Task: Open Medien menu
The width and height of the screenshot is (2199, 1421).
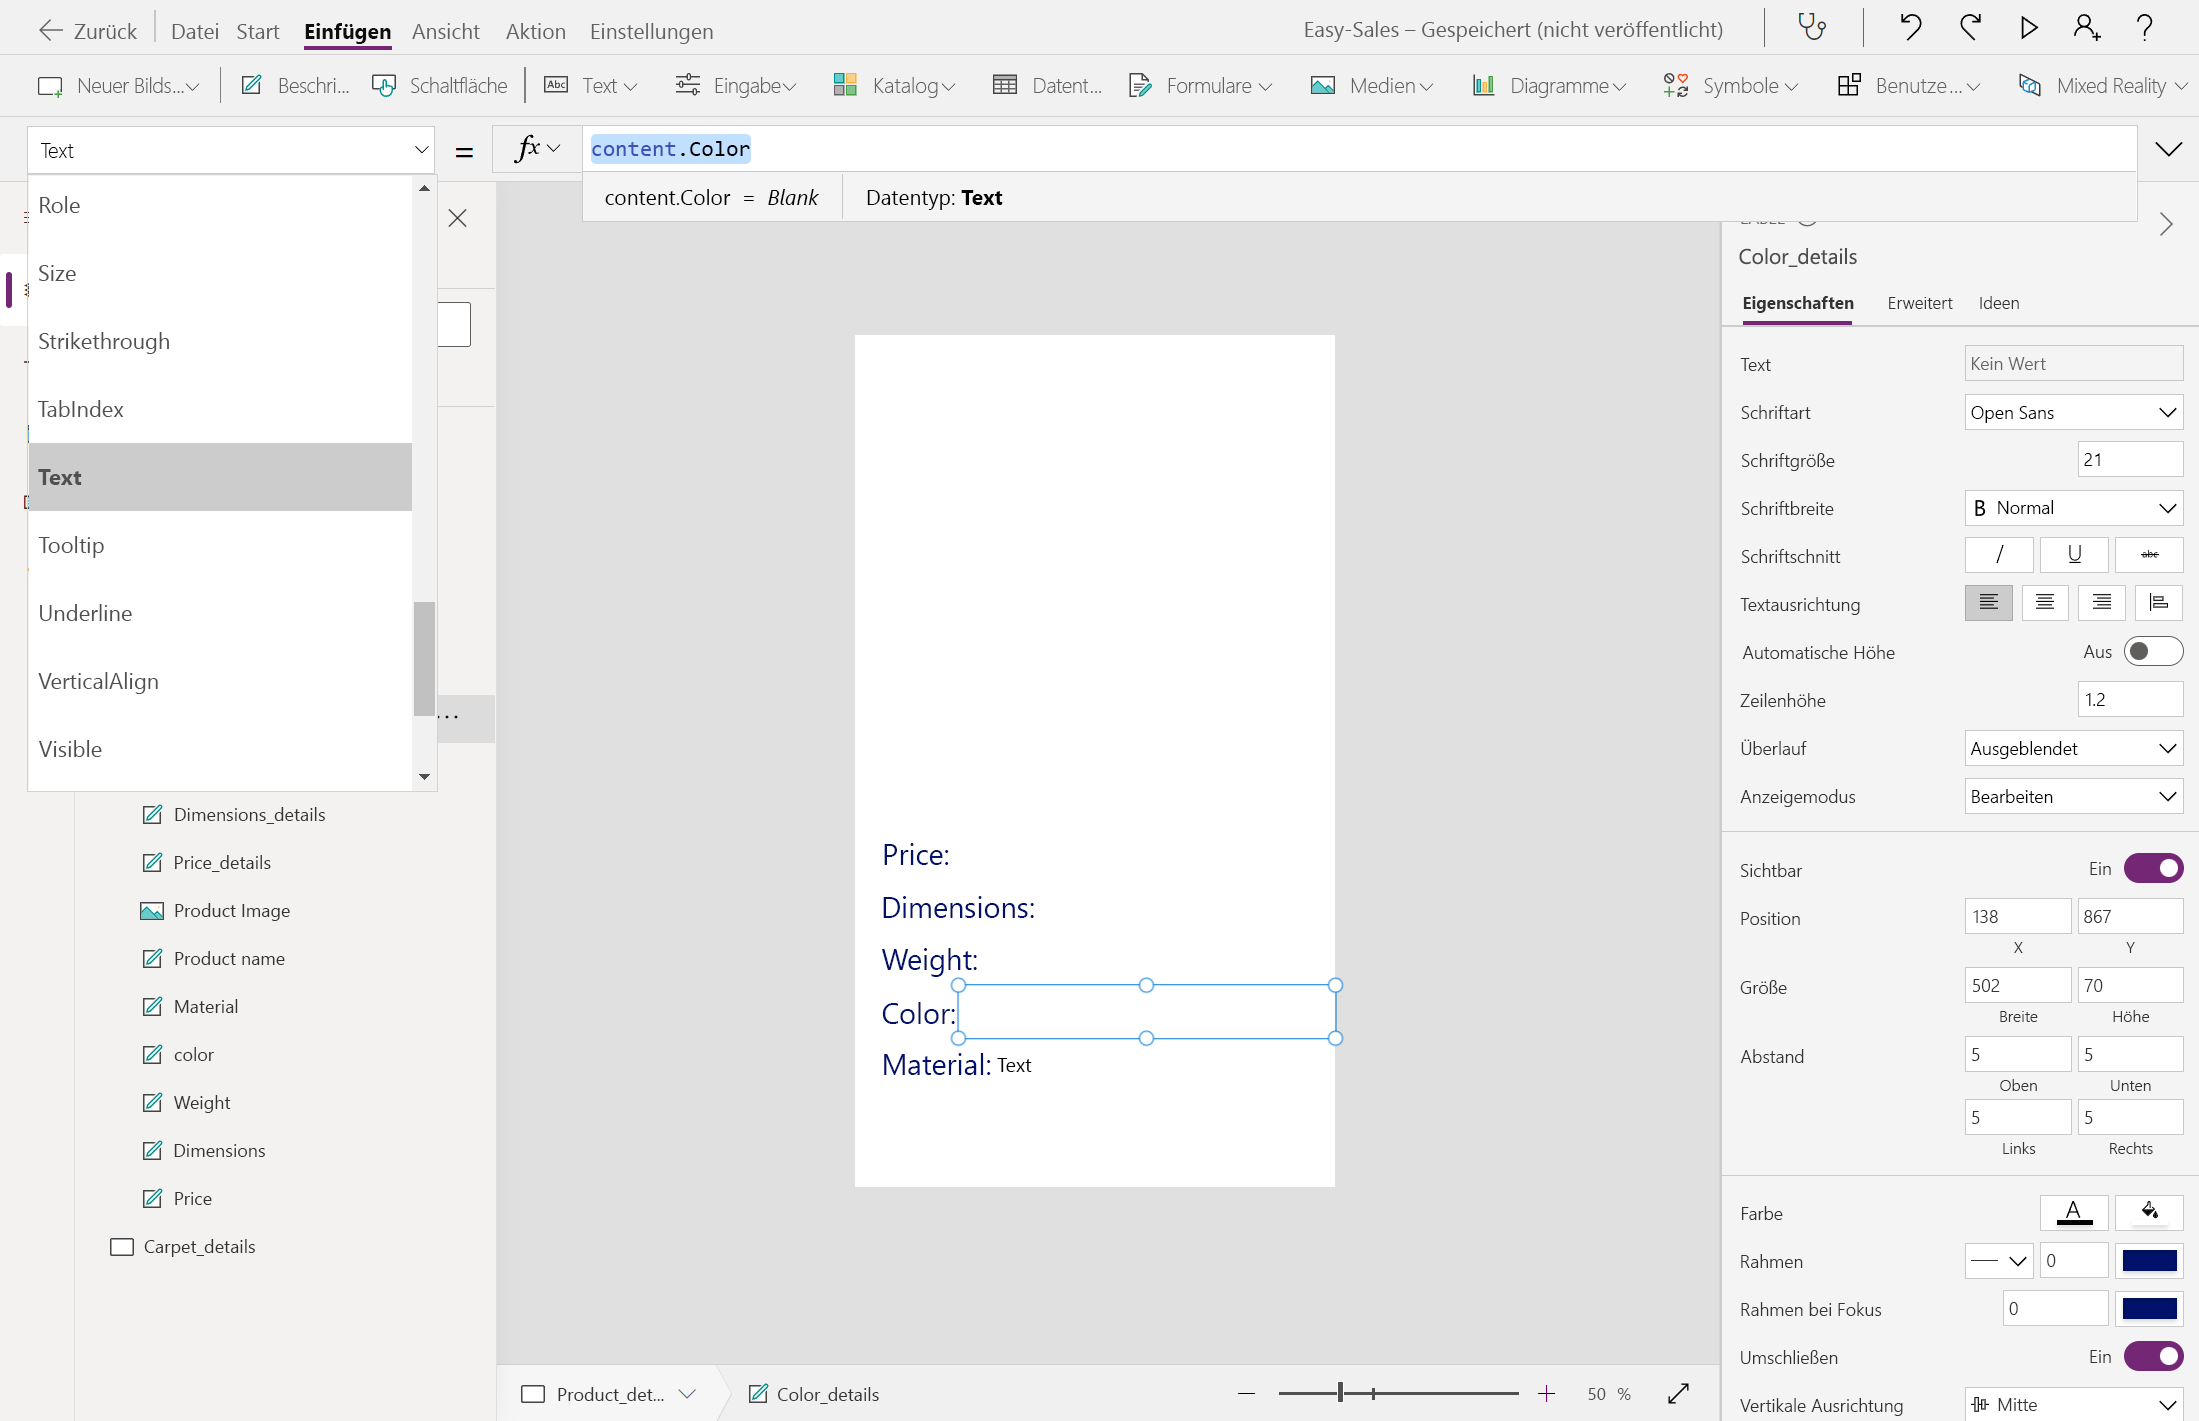Action: [1372, 86]
